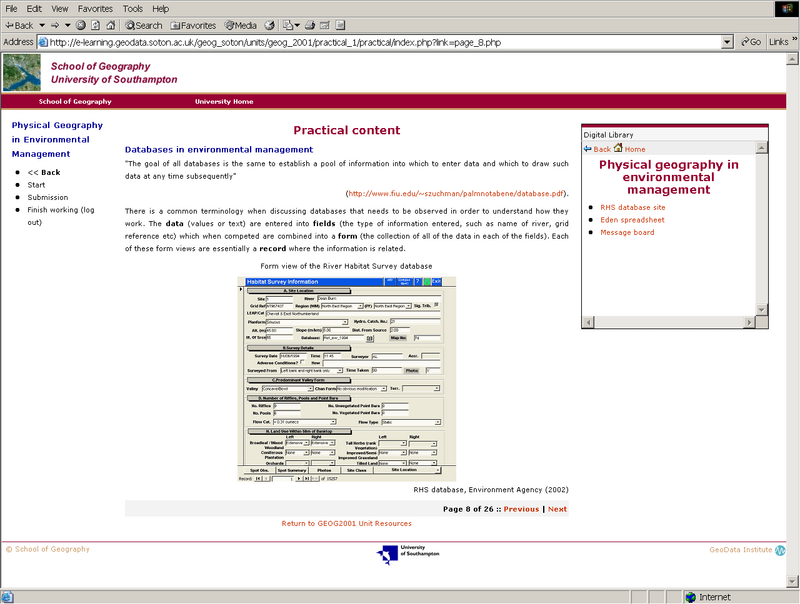Click the '<< Back' sidebar link
The image size is (800, 604).
point(44,172)
